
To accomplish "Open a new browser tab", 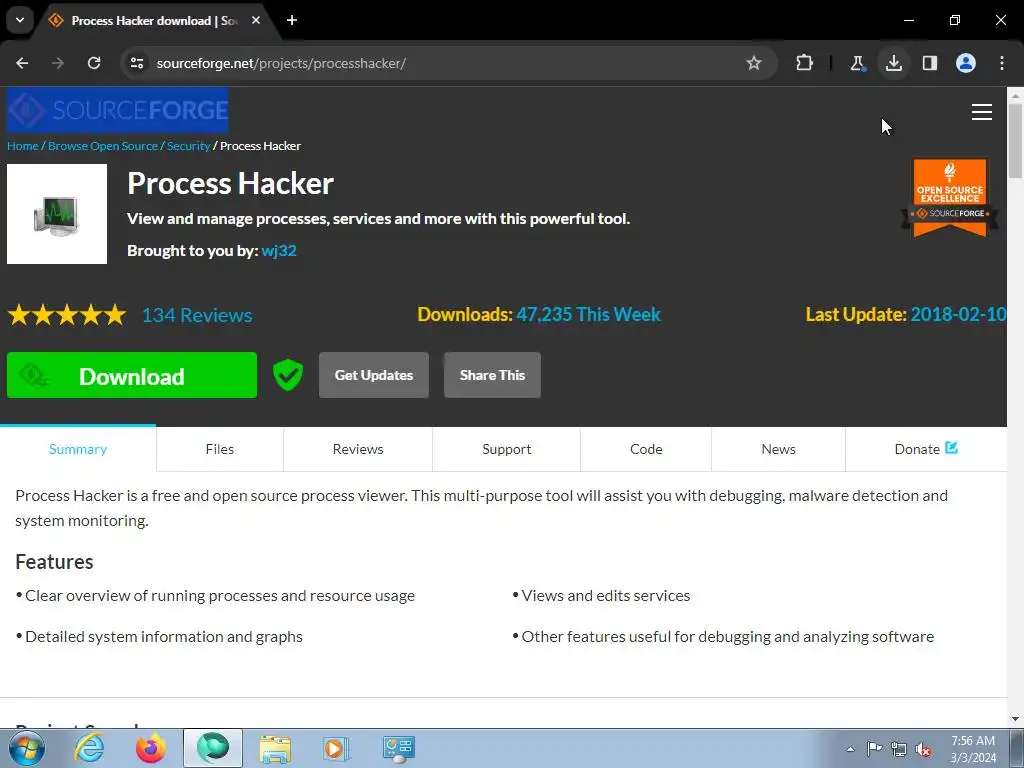I will pyautogui.click(x=292, y=20).
